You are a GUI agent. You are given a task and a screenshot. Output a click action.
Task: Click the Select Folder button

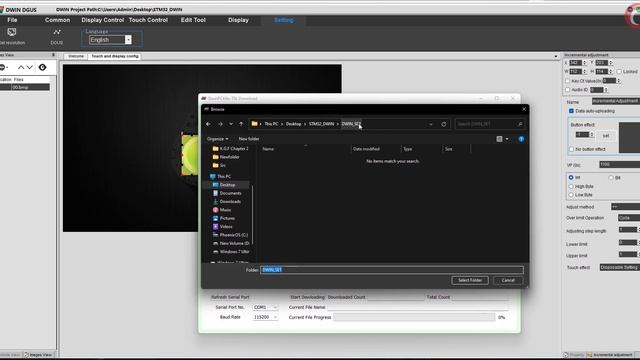(x=470, y=280)
